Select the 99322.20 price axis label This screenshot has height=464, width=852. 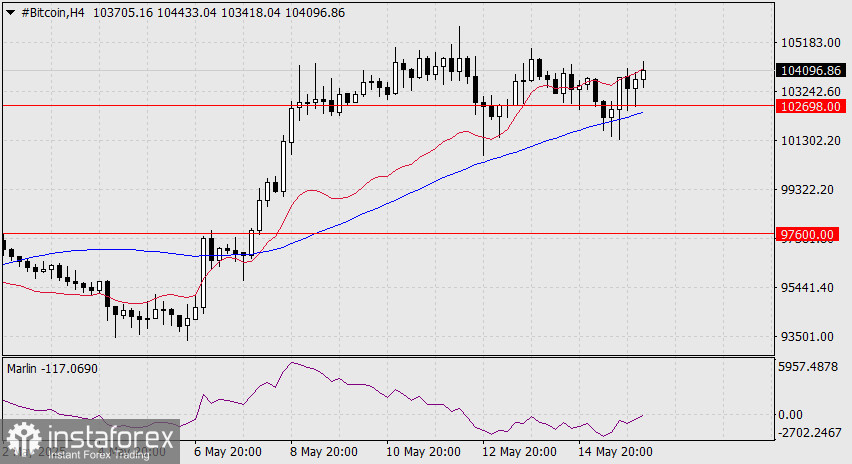pyautogui.click(x=807, y=190)
